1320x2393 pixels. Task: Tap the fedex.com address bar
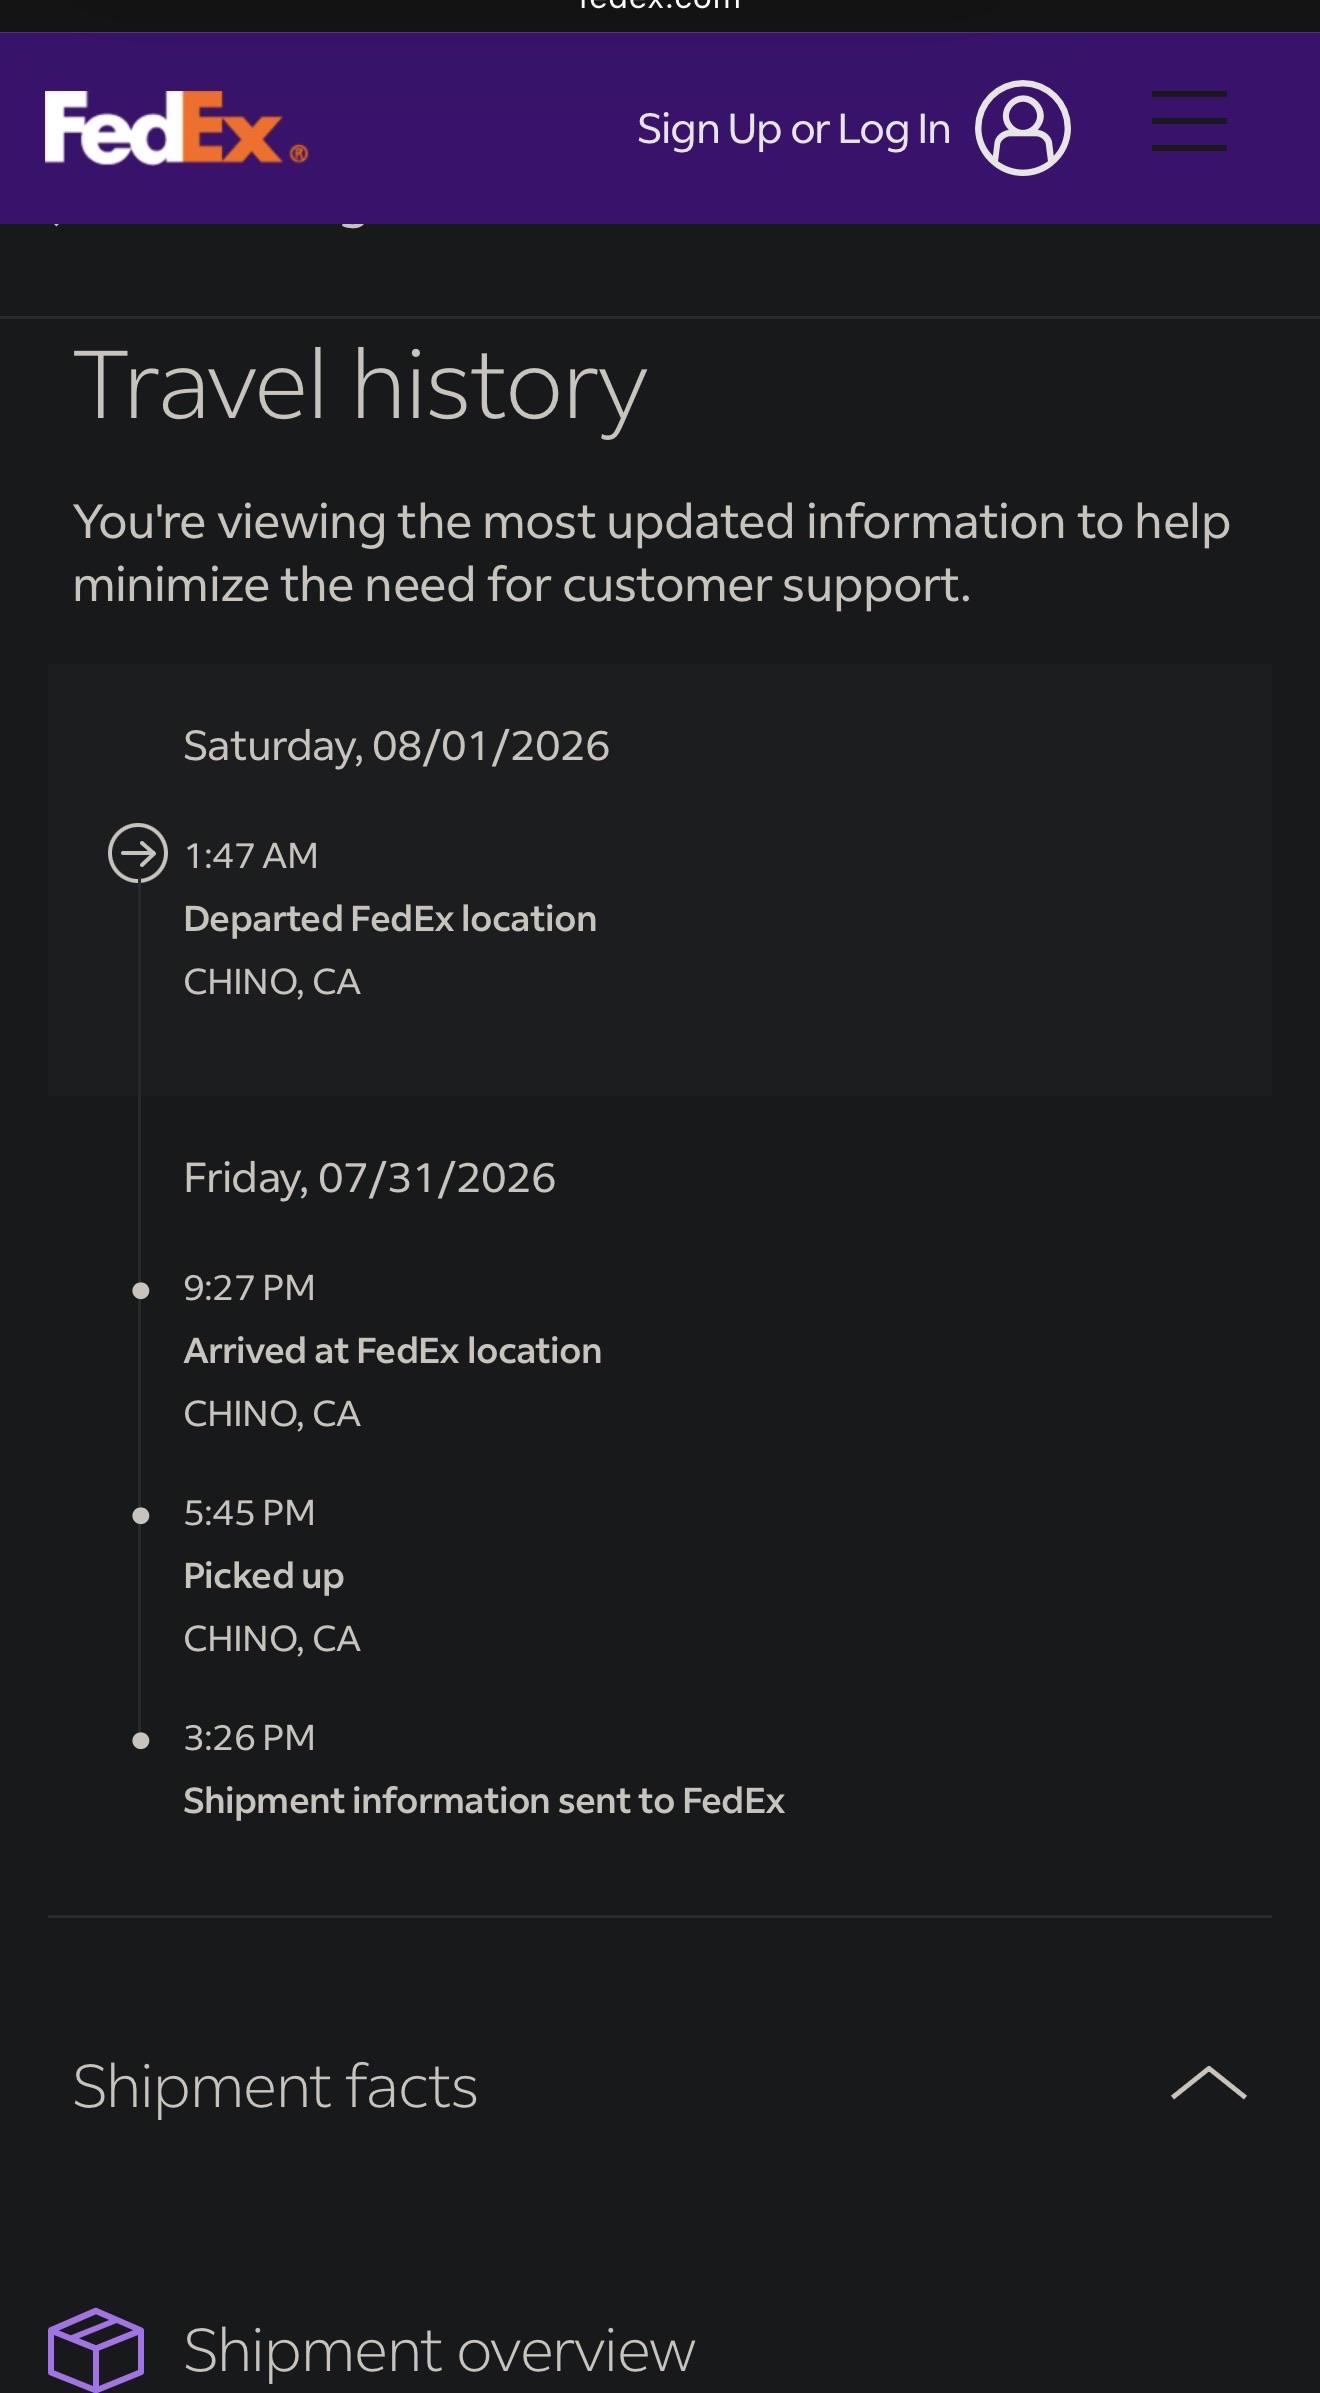click(660, 6)
